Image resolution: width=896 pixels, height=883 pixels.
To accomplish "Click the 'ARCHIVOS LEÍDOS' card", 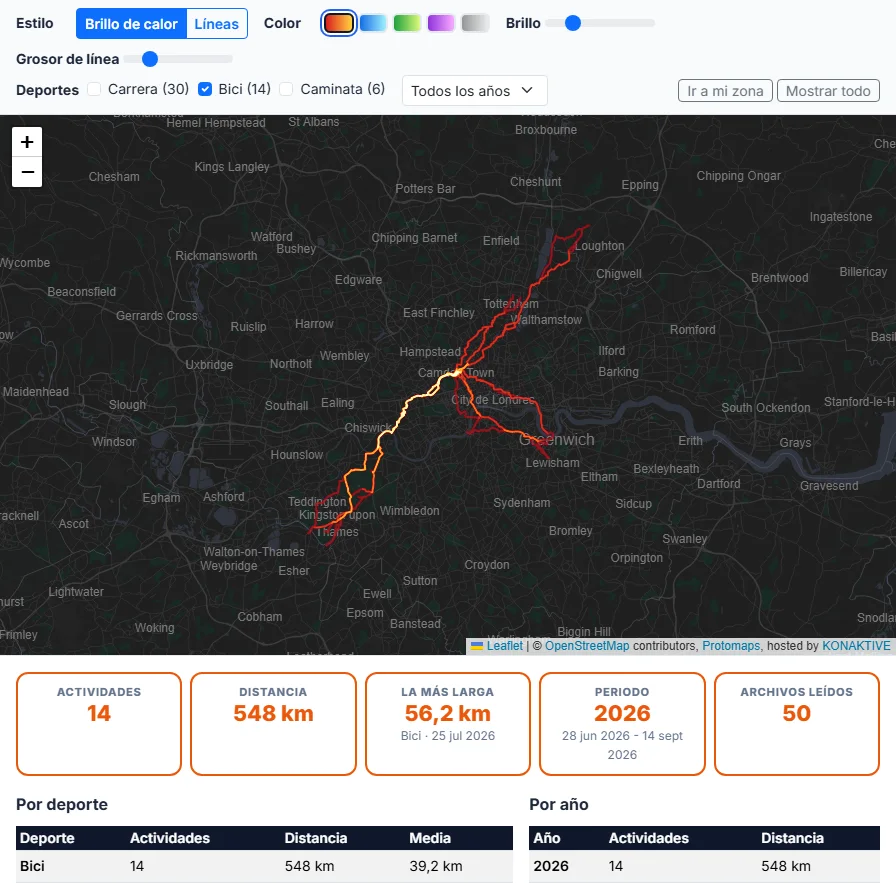I will pyautogui.click(x=797, y=724).
